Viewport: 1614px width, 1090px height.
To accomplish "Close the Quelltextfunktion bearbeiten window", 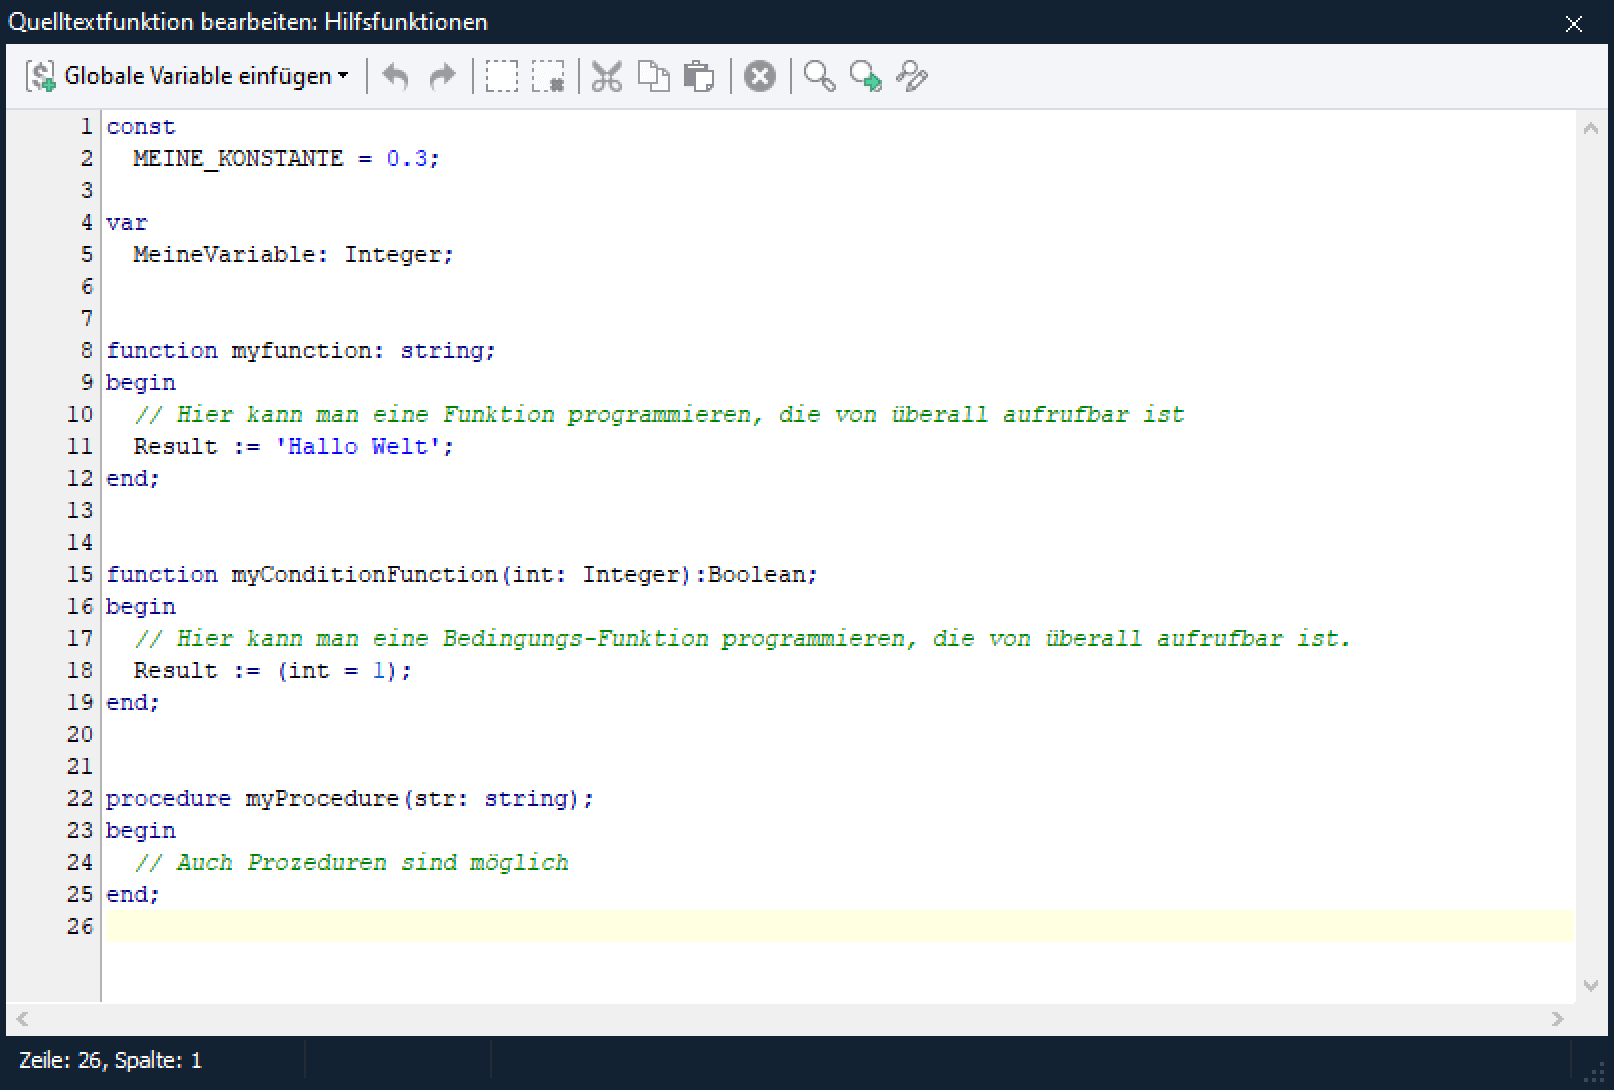I will point(1574,23).
